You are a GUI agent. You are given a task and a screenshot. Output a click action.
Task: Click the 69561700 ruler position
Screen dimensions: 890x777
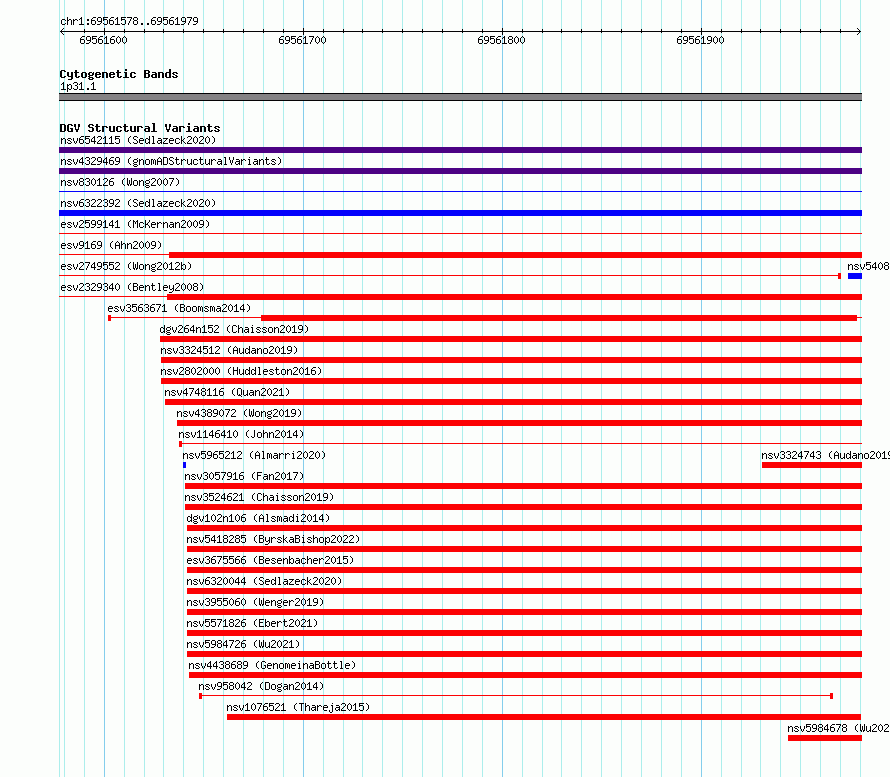tap(303, 40)
